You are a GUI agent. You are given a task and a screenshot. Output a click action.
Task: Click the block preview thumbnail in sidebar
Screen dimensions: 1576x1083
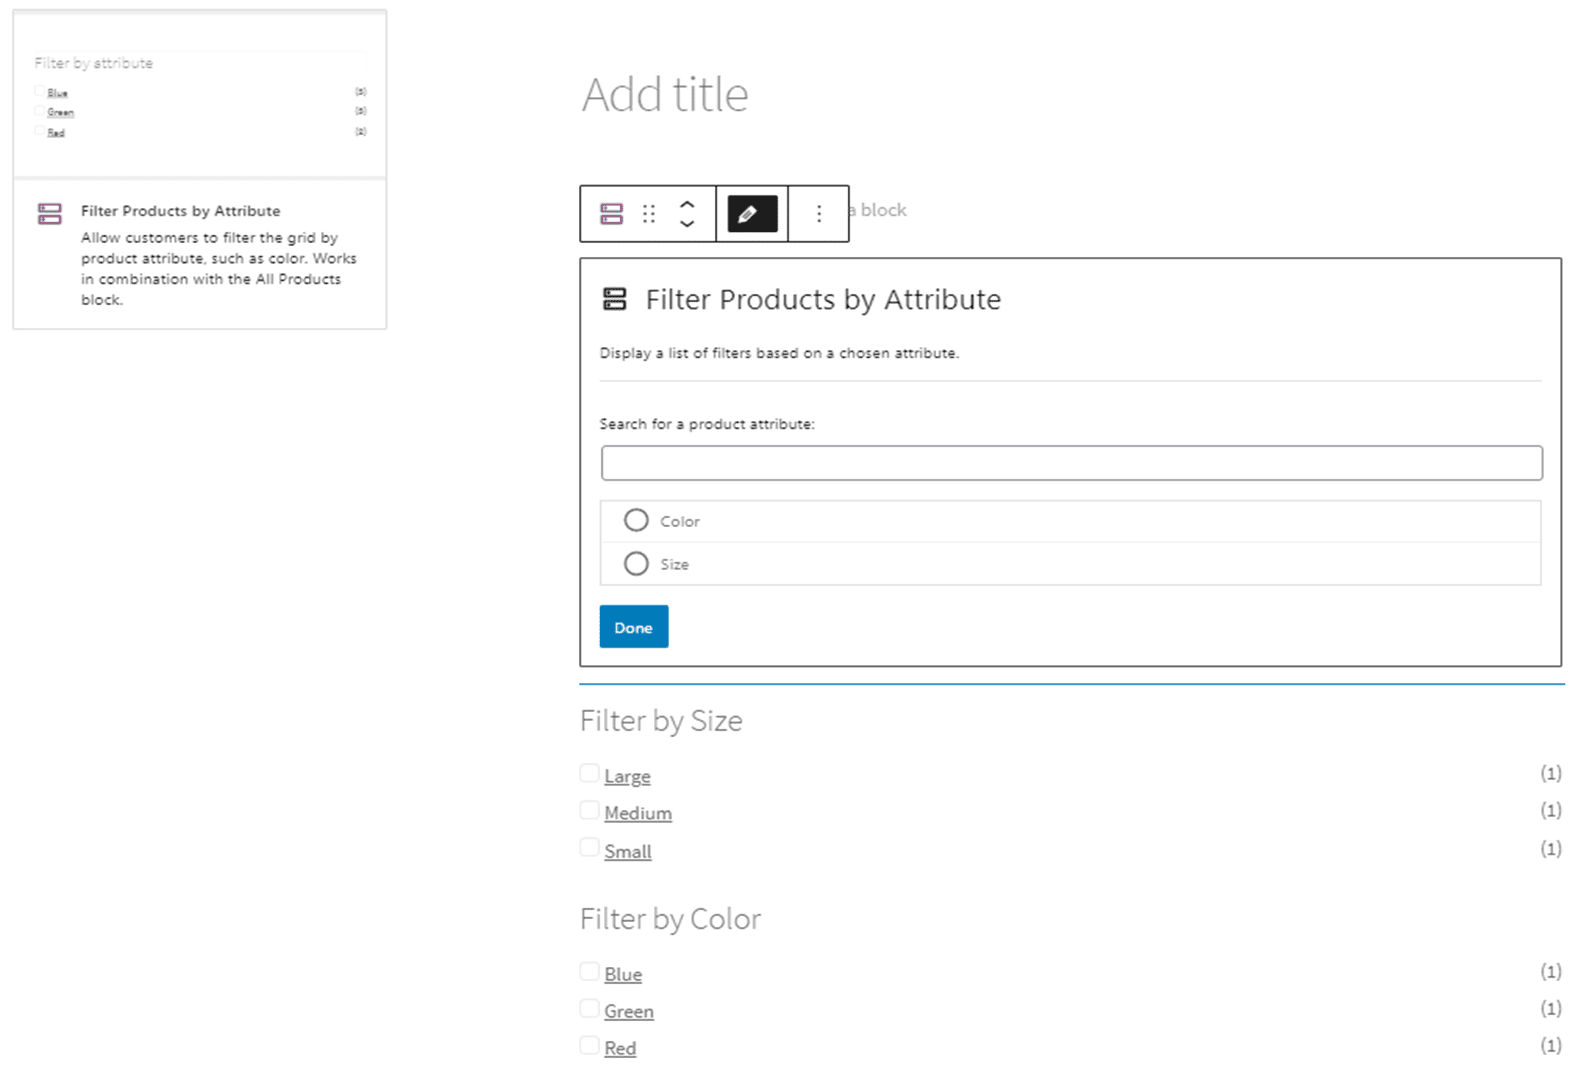pyautogui.click(x=200, y=95)
